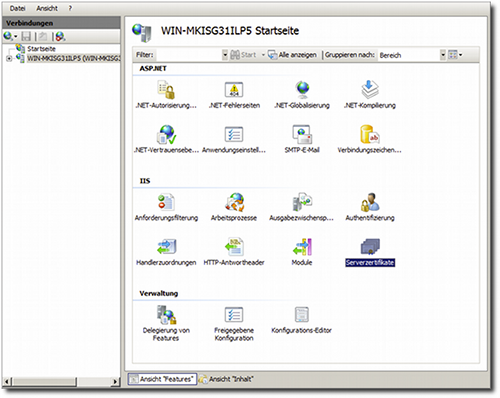This screenshot has width=500, height=398.
Task: Click Alle anzeigen button
Action: (x=292, y=55)
